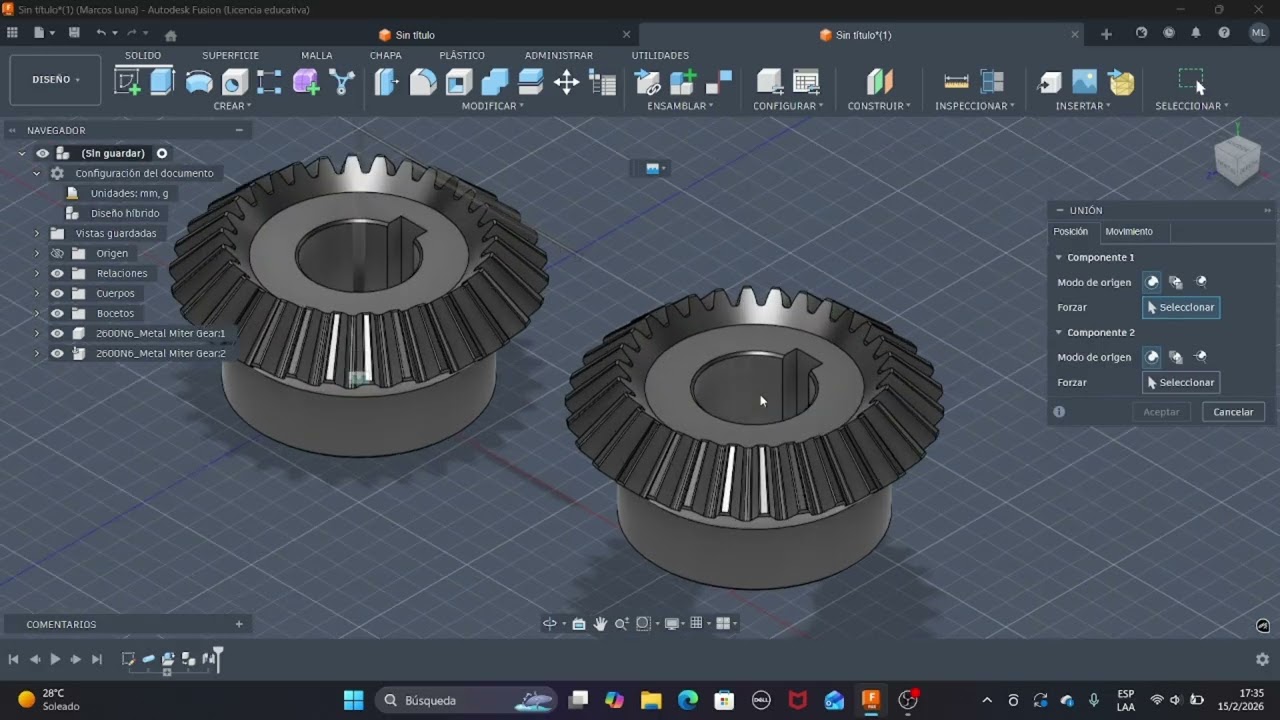Image resolution: width=1280 pixels, height=720 pixels.
Task: Switch to the MALLA tab
Action: click(x=317, y=56)
